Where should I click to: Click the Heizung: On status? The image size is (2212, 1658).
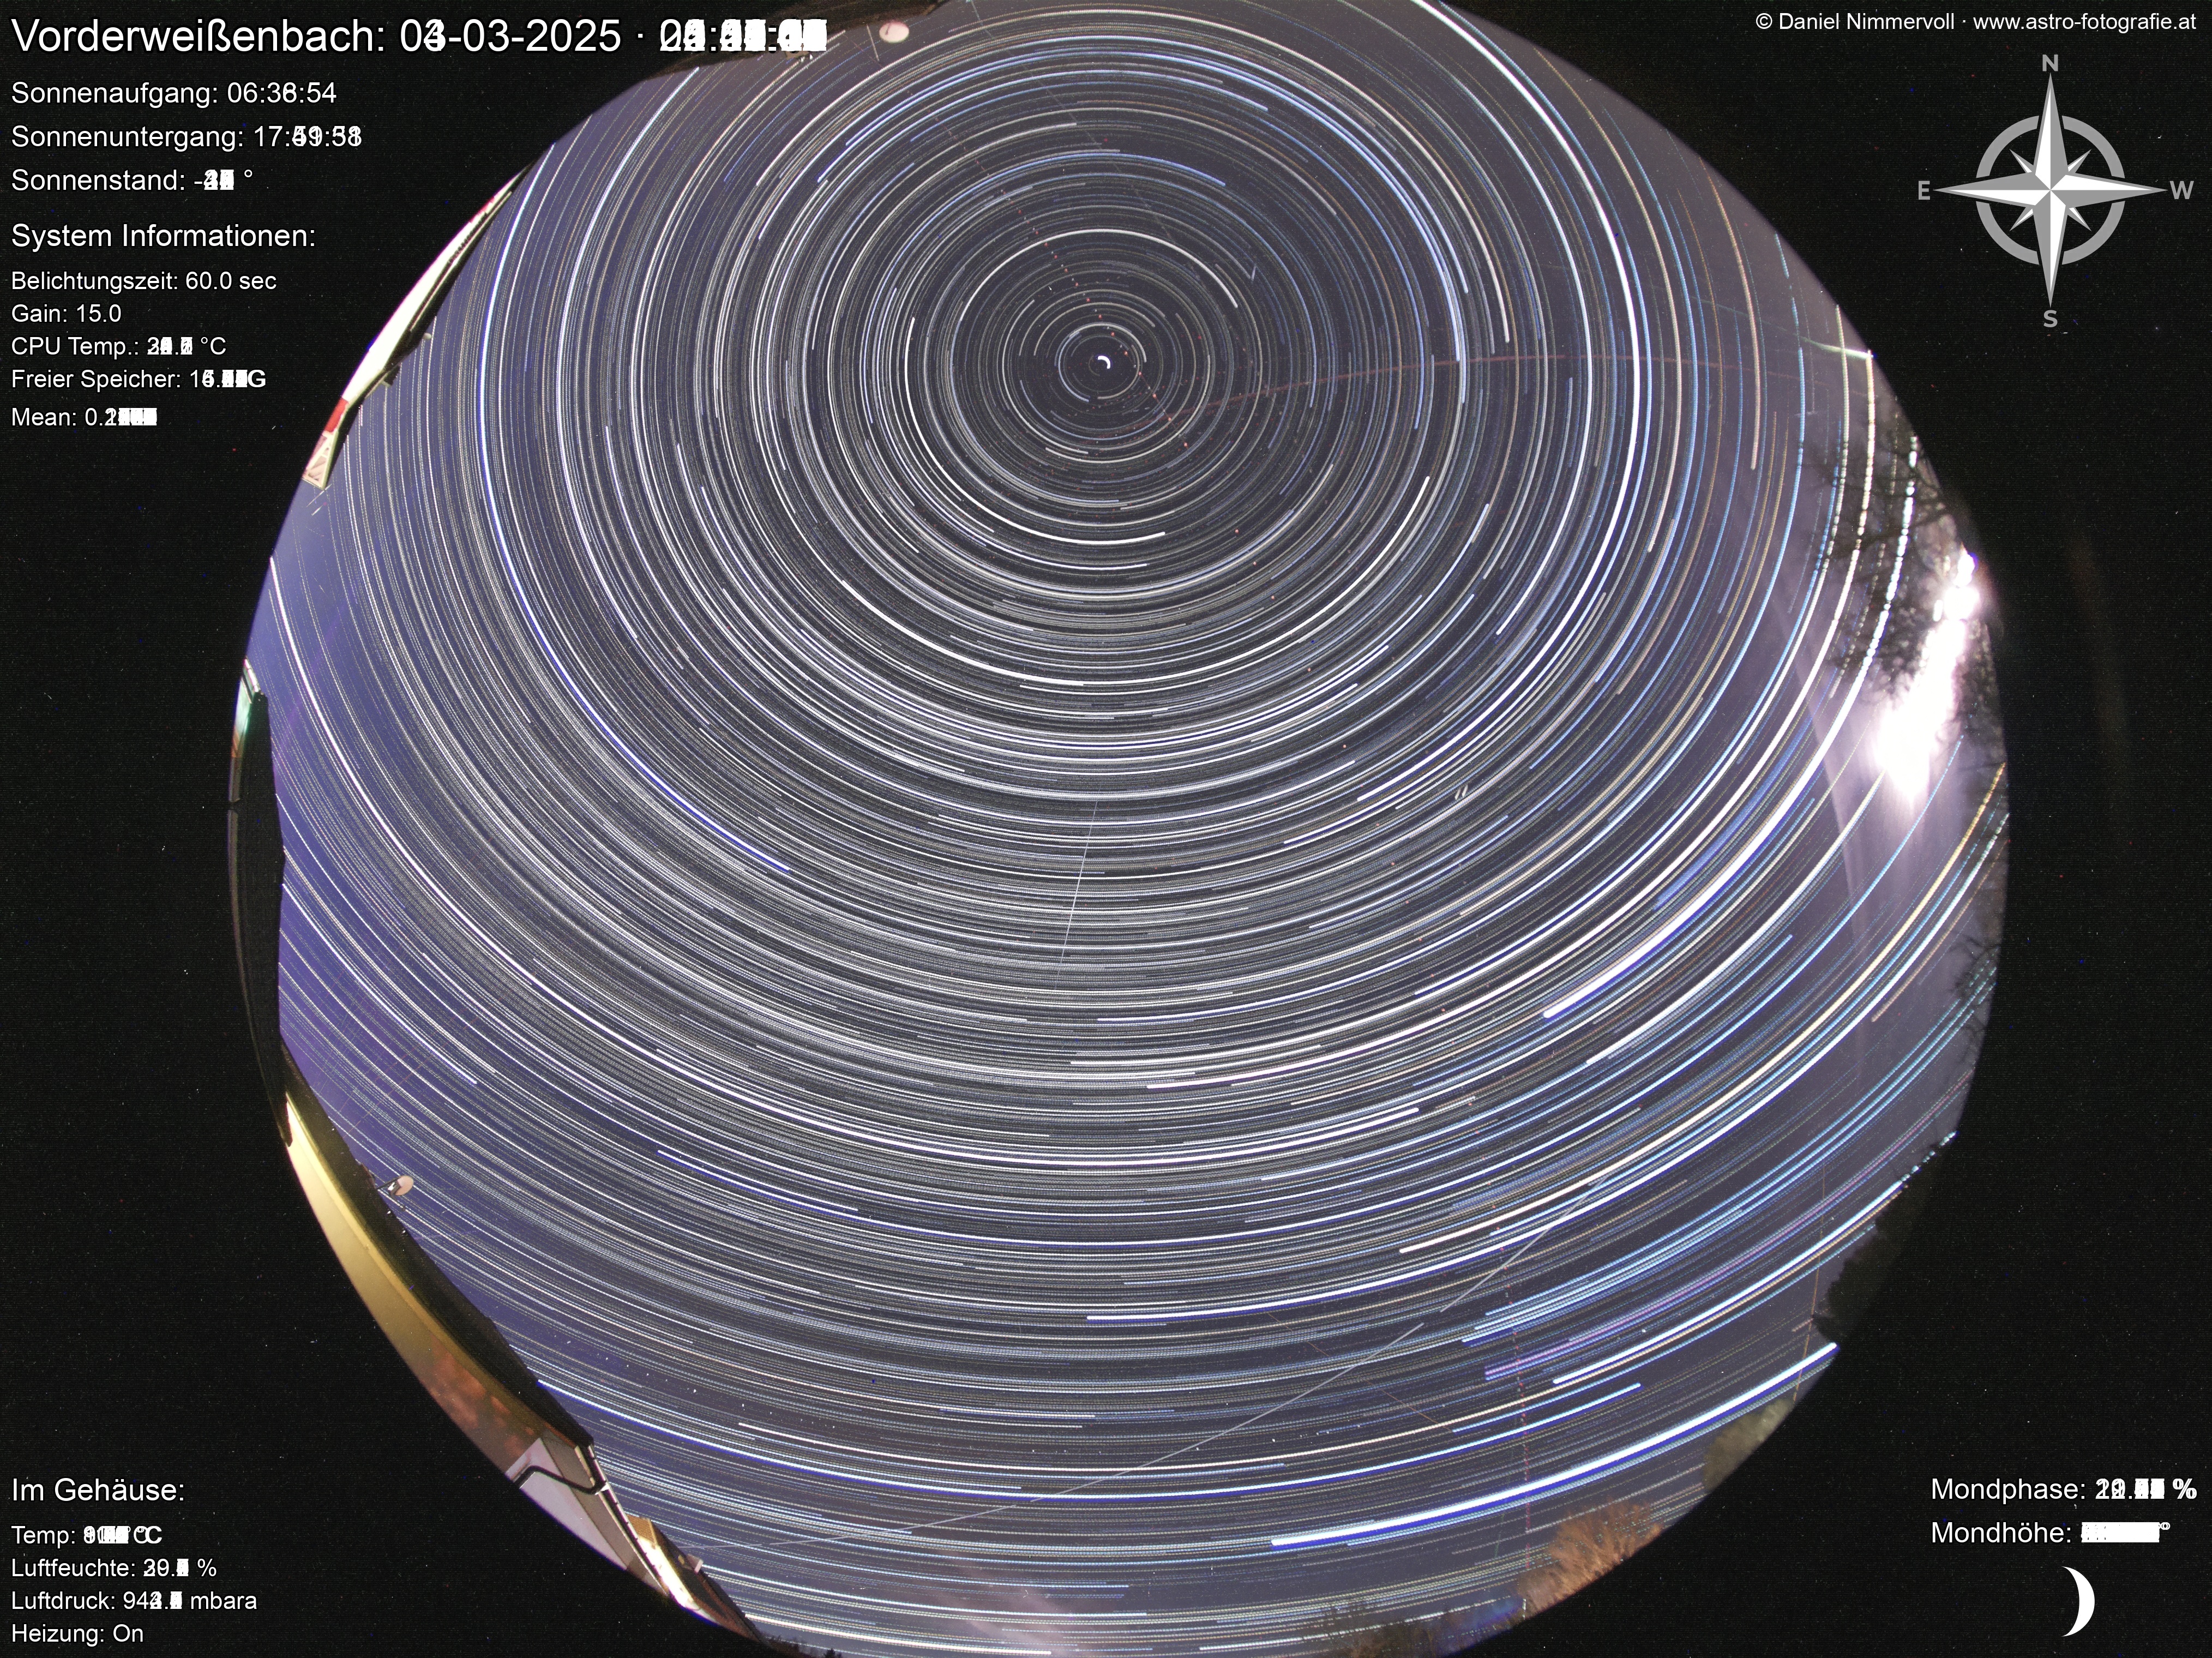(77, 1634)
